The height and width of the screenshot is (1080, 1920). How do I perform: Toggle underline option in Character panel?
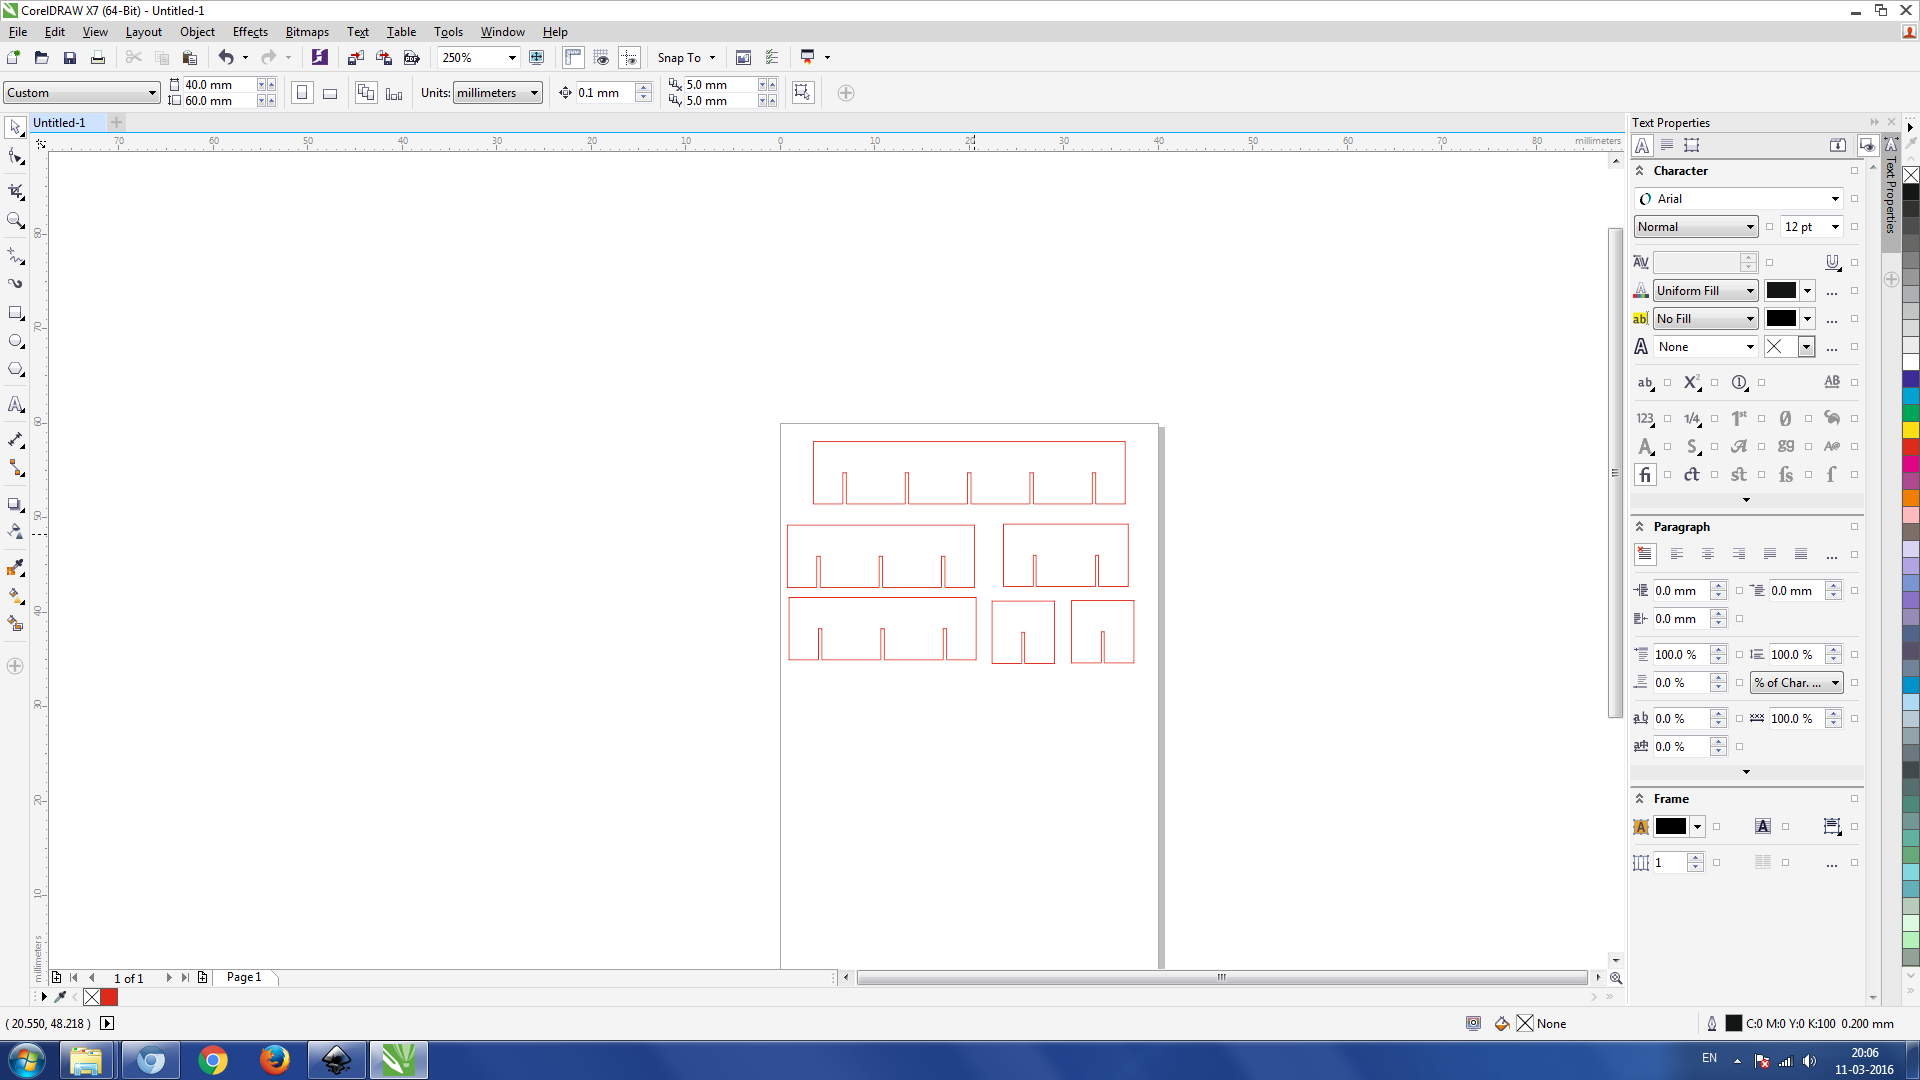pyautogui.click(x=1832, y=262)
